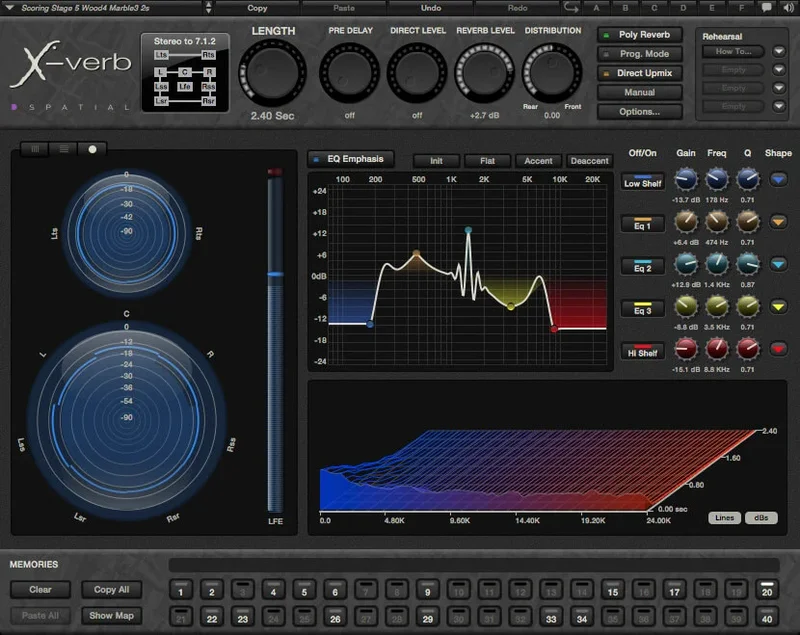Click the A/B swap arrow icon

[571, 8]
